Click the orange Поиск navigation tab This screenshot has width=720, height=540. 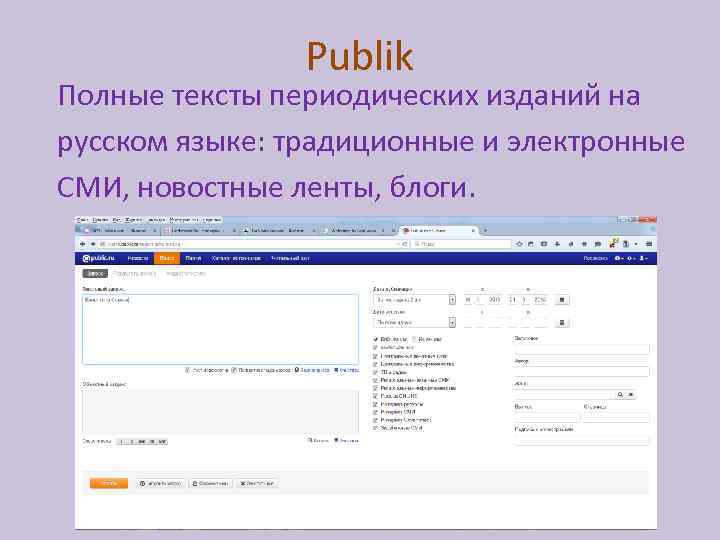click(167, 259)
